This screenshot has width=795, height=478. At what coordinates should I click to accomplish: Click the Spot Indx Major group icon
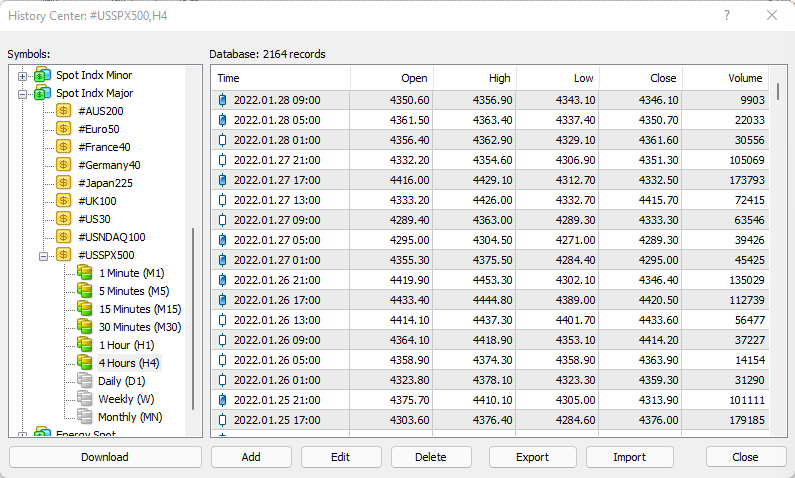(x=43, y=93)
